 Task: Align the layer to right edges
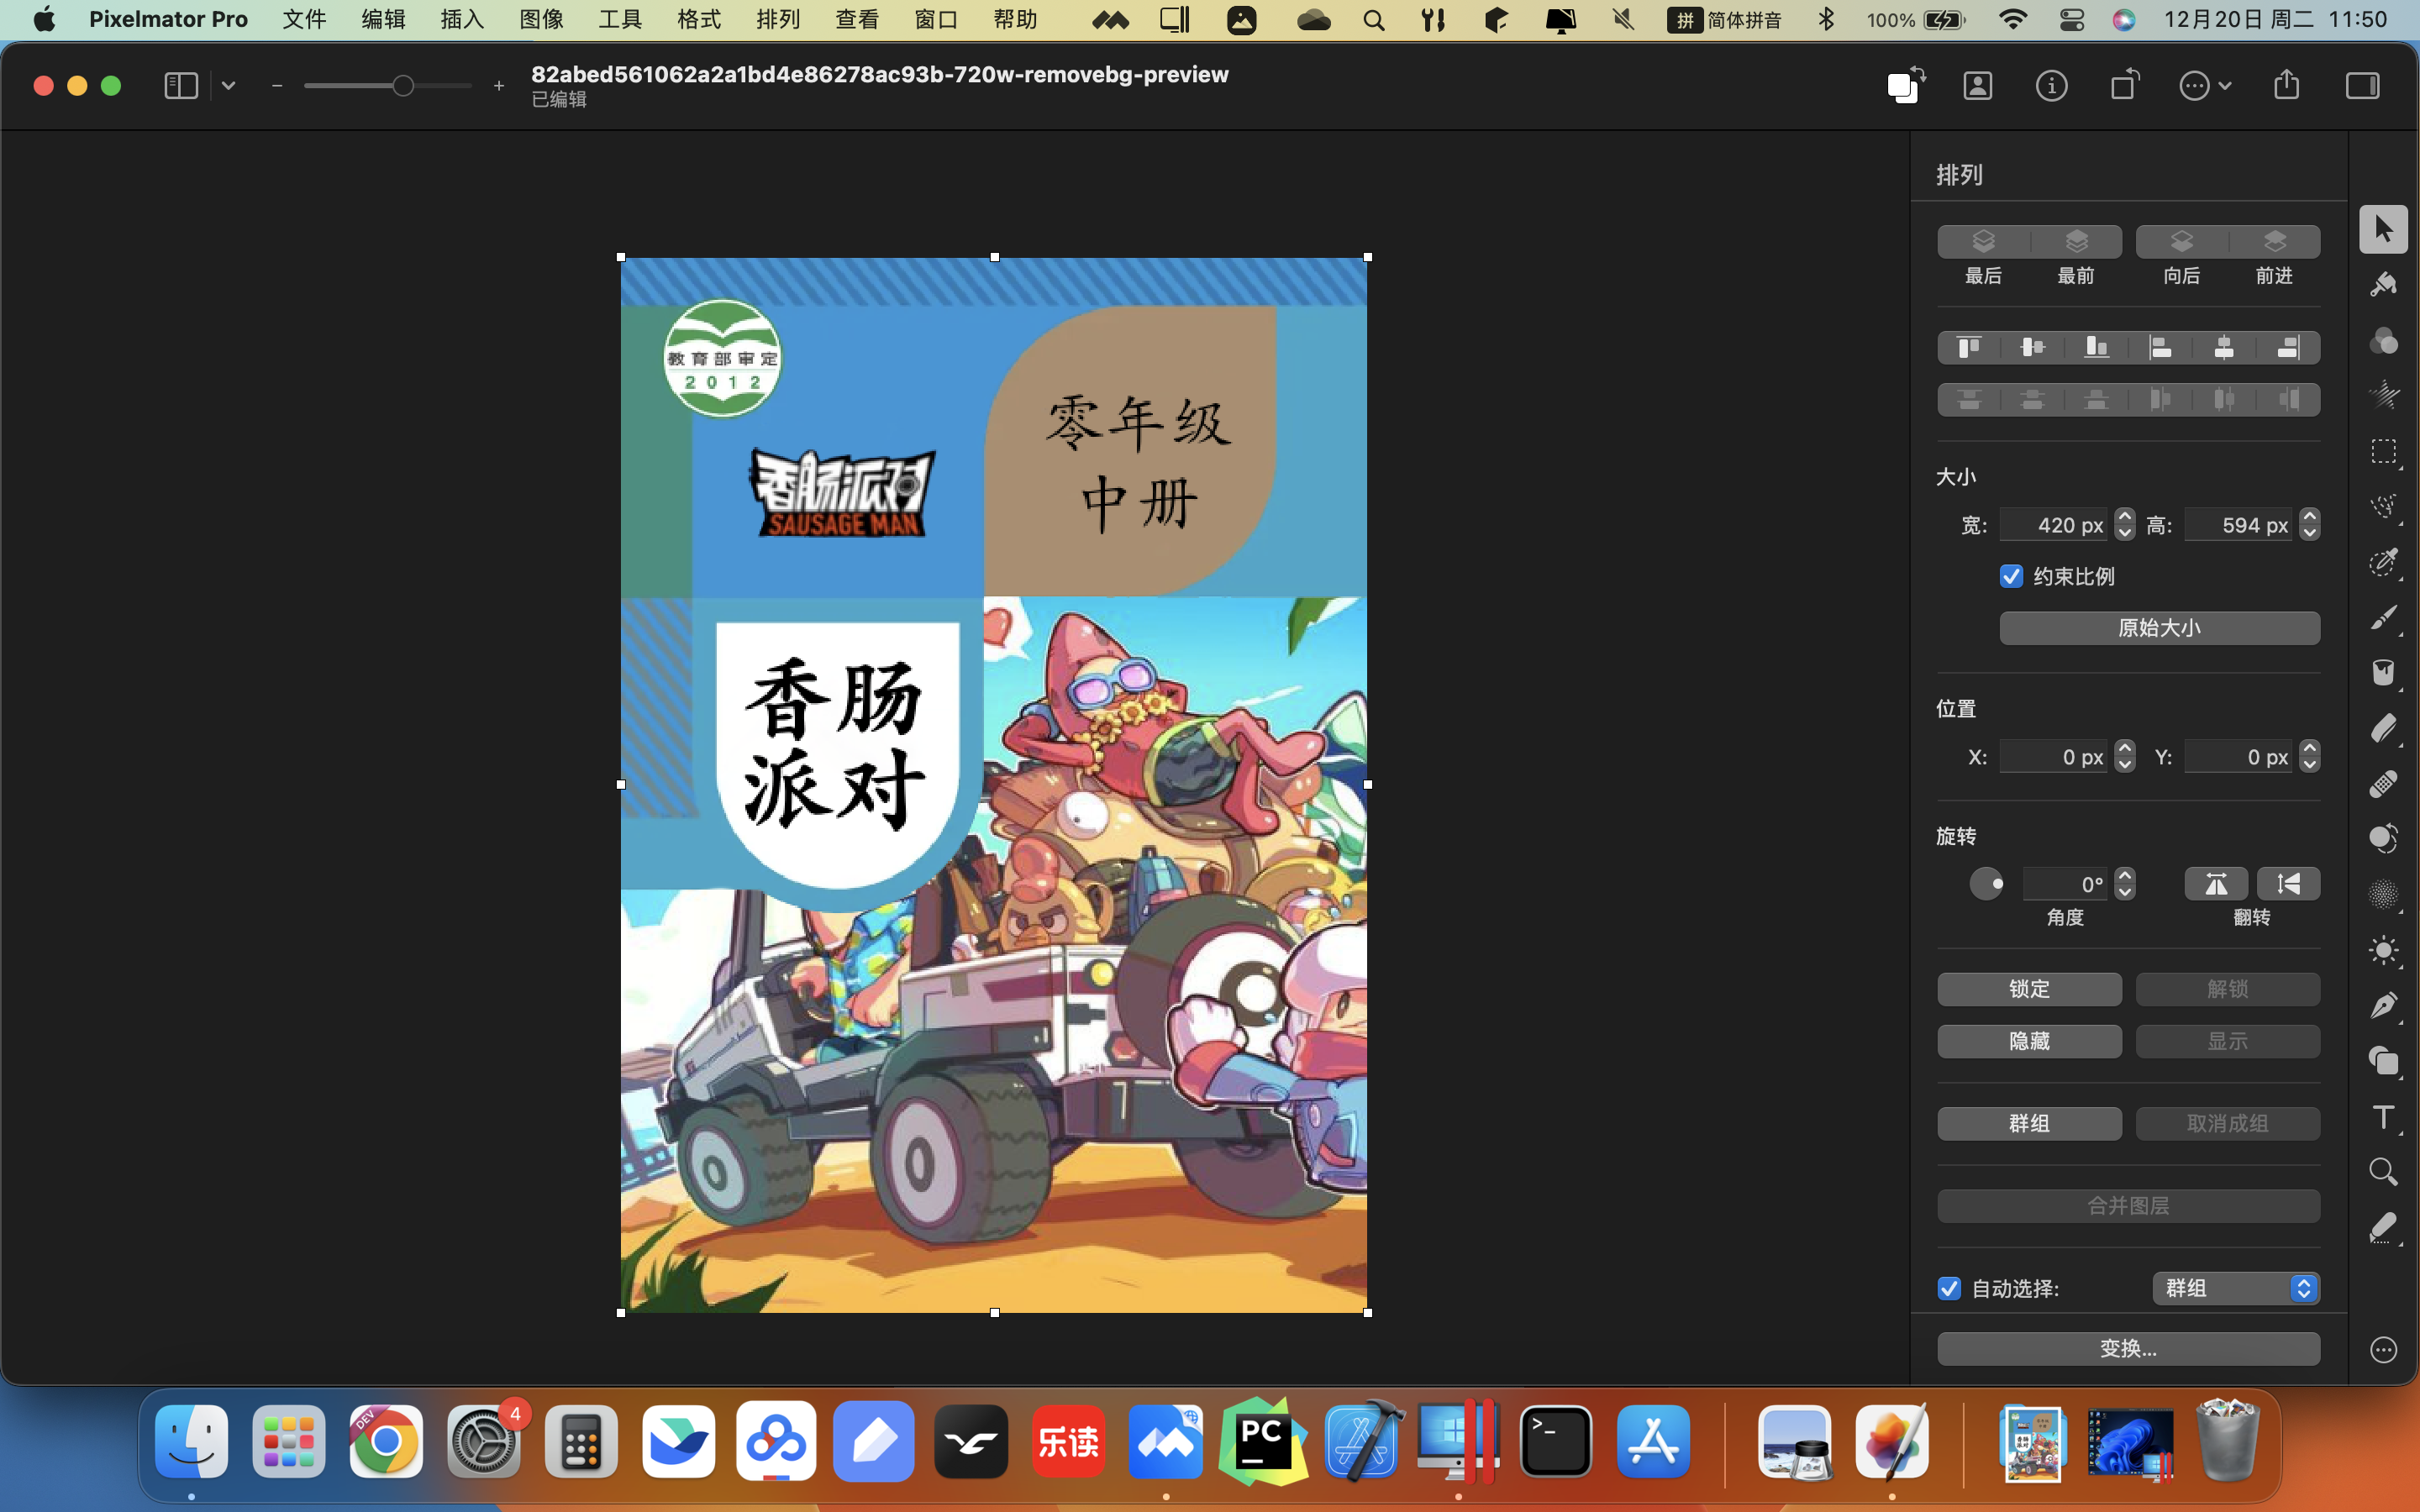point(2288,348)
